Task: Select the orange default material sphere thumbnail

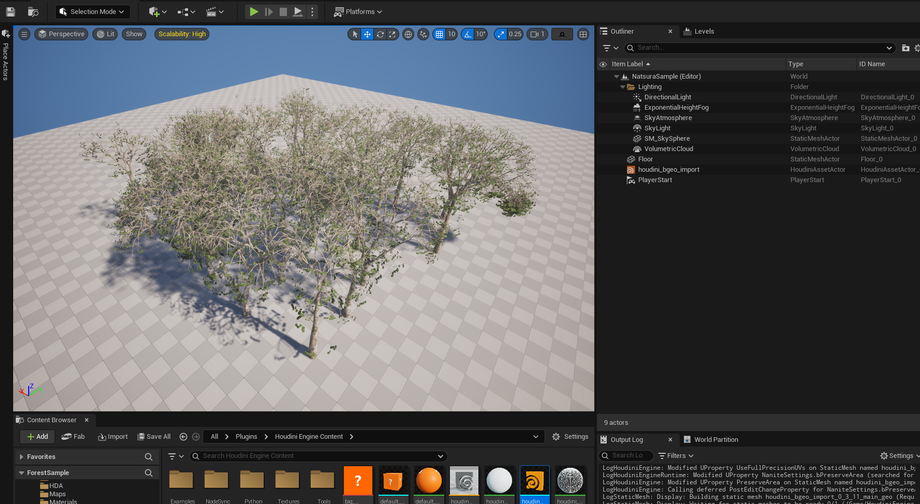Action: [x=428, y=480]
